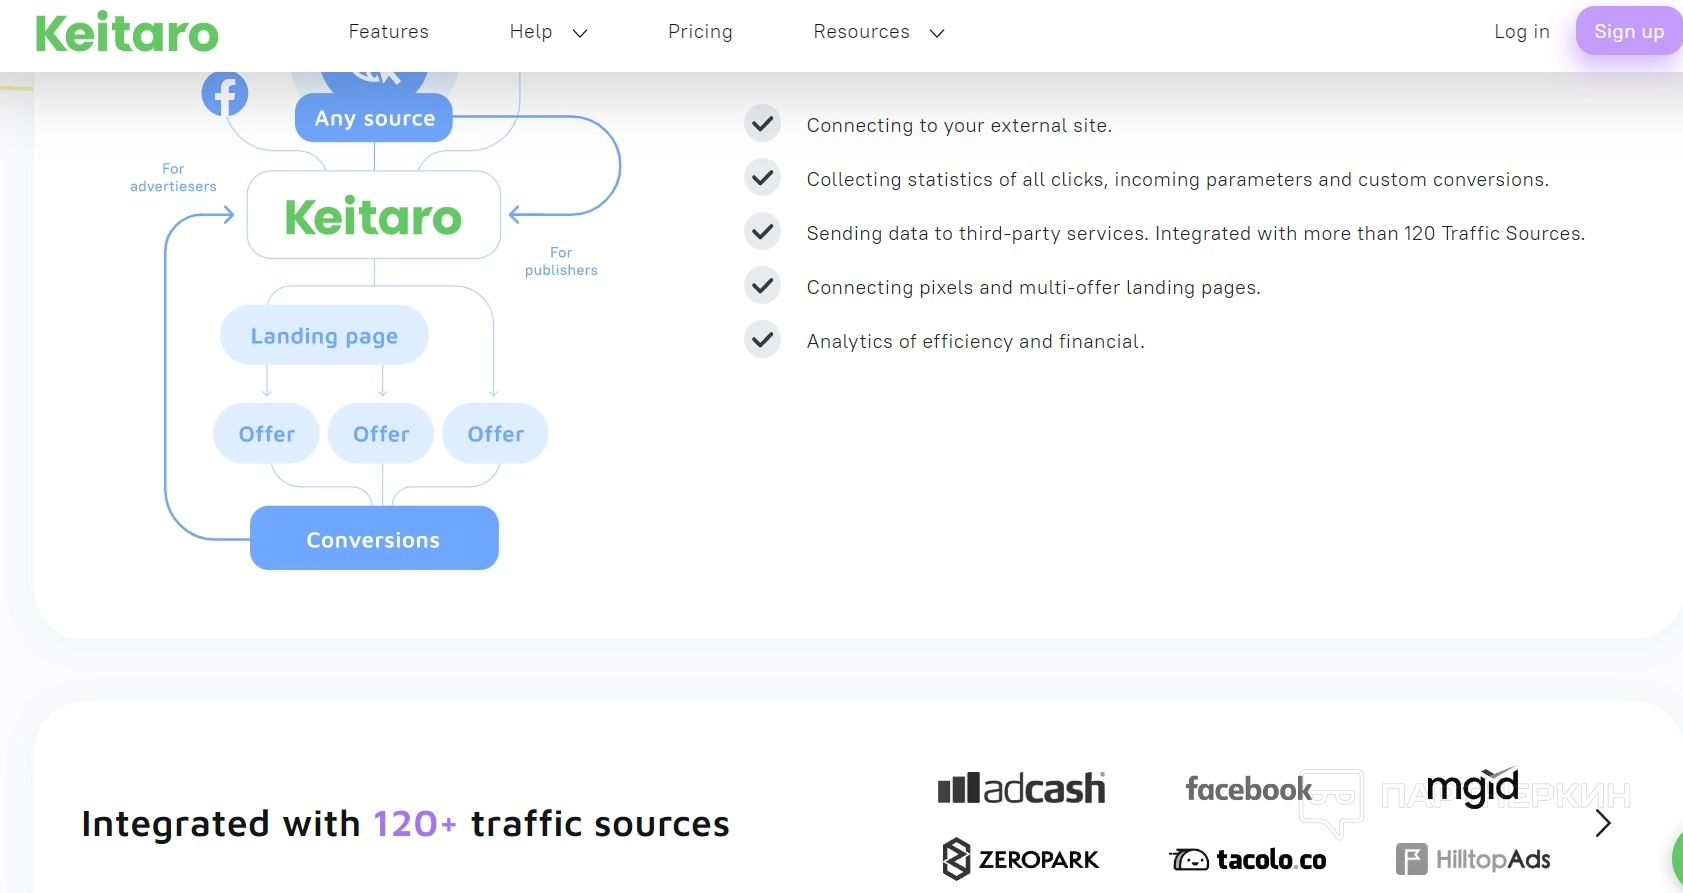Screen dimensions: 1683x893
Task: Go to the Pricing page
Action: click(700, 32)
